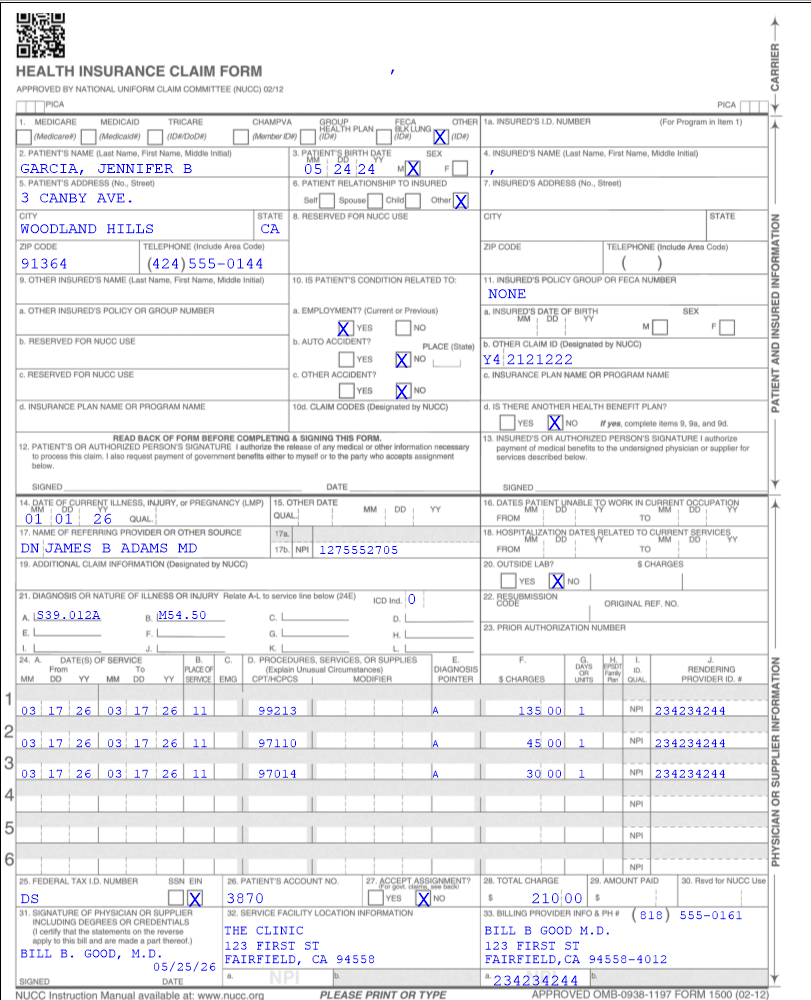This screenshot has height=1000, width=811.
Task: Select Other Claim ID 2121222
Action: (x=540, y=360)
